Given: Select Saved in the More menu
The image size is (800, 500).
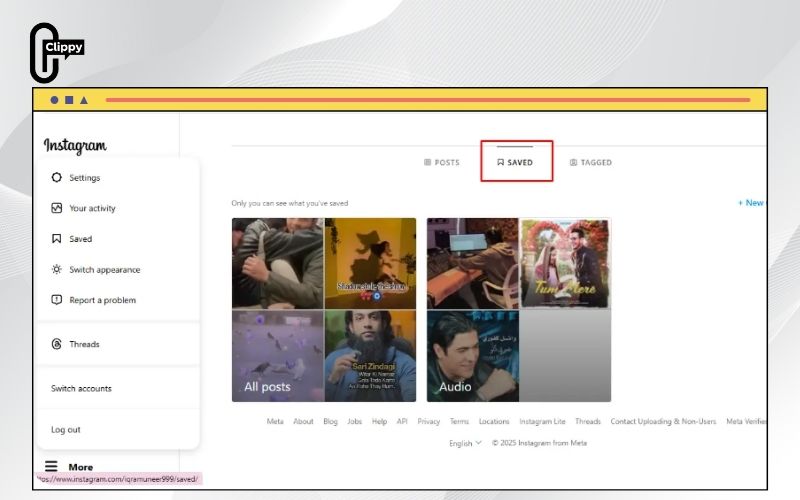Looking at the screenshot, I should [x=118, y=239].
